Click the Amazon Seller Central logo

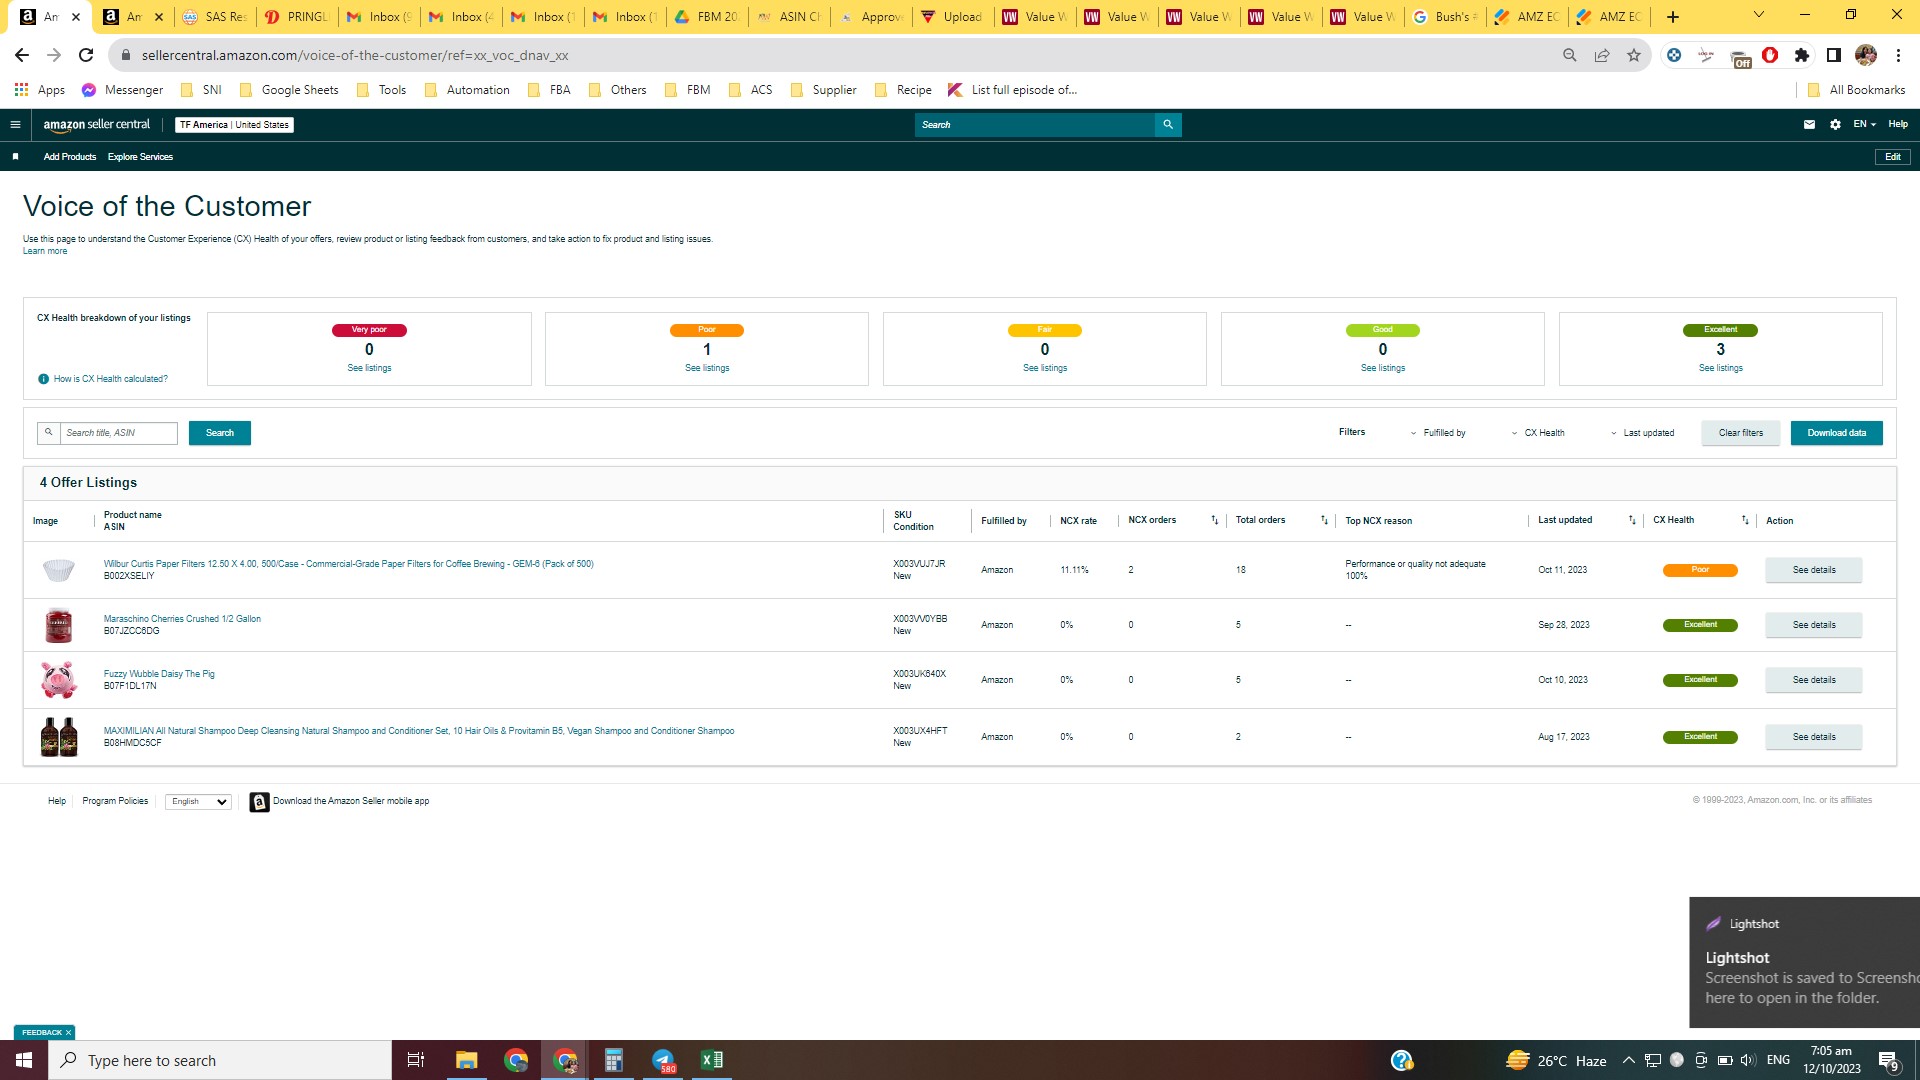point(96,125)
